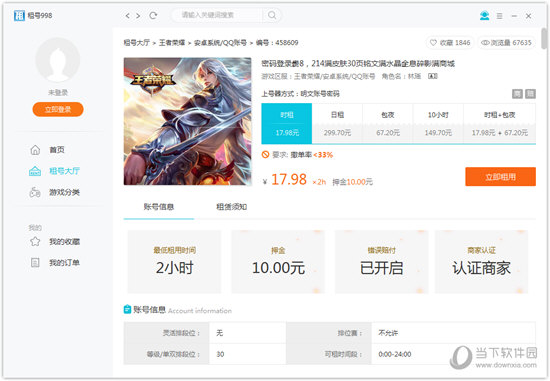This screenshot has height=381, width=550.
Task: Open the 首页 sidebar item
Action: [x=57, y=150]
